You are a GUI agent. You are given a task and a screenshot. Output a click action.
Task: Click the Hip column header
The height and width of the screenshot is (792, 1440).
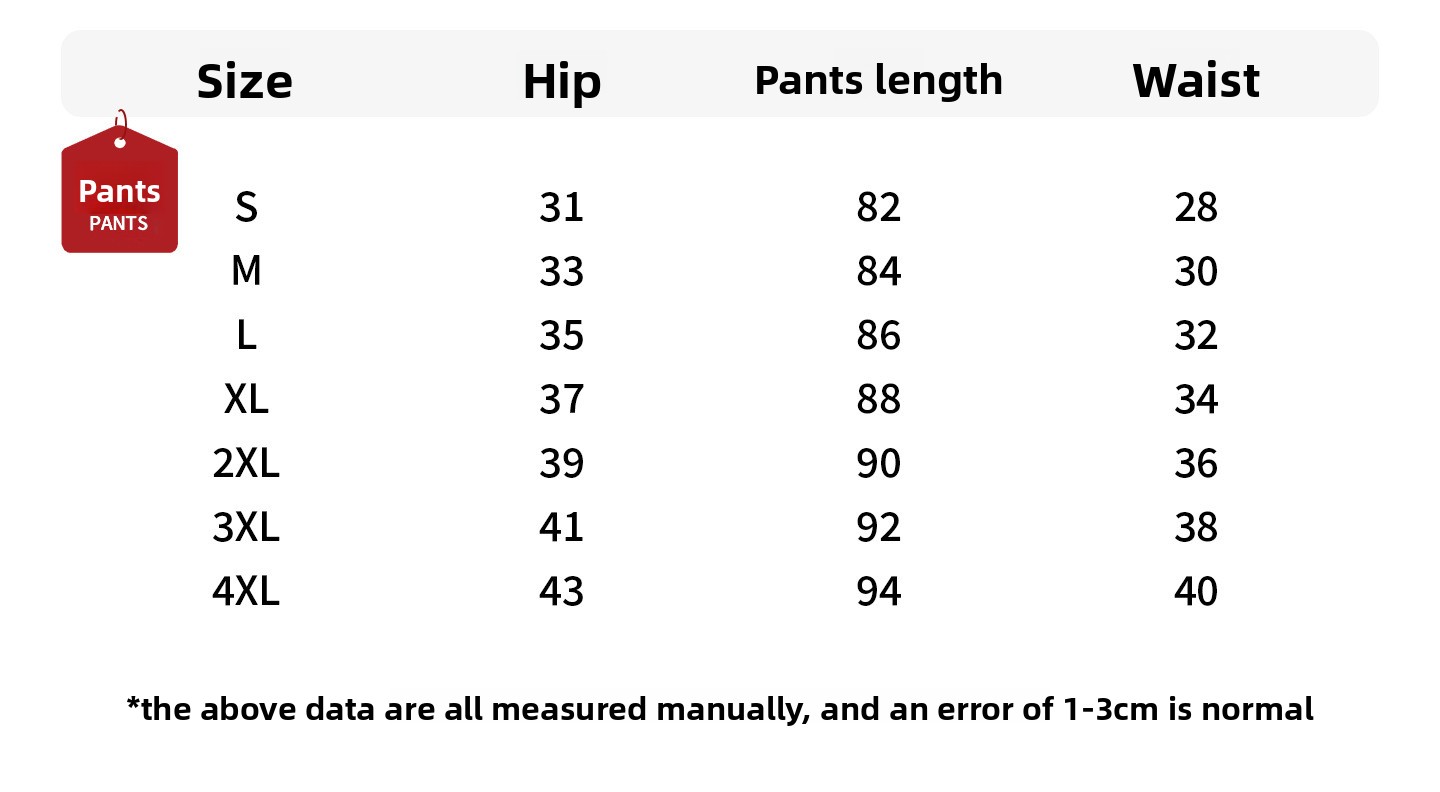(561, 81)
